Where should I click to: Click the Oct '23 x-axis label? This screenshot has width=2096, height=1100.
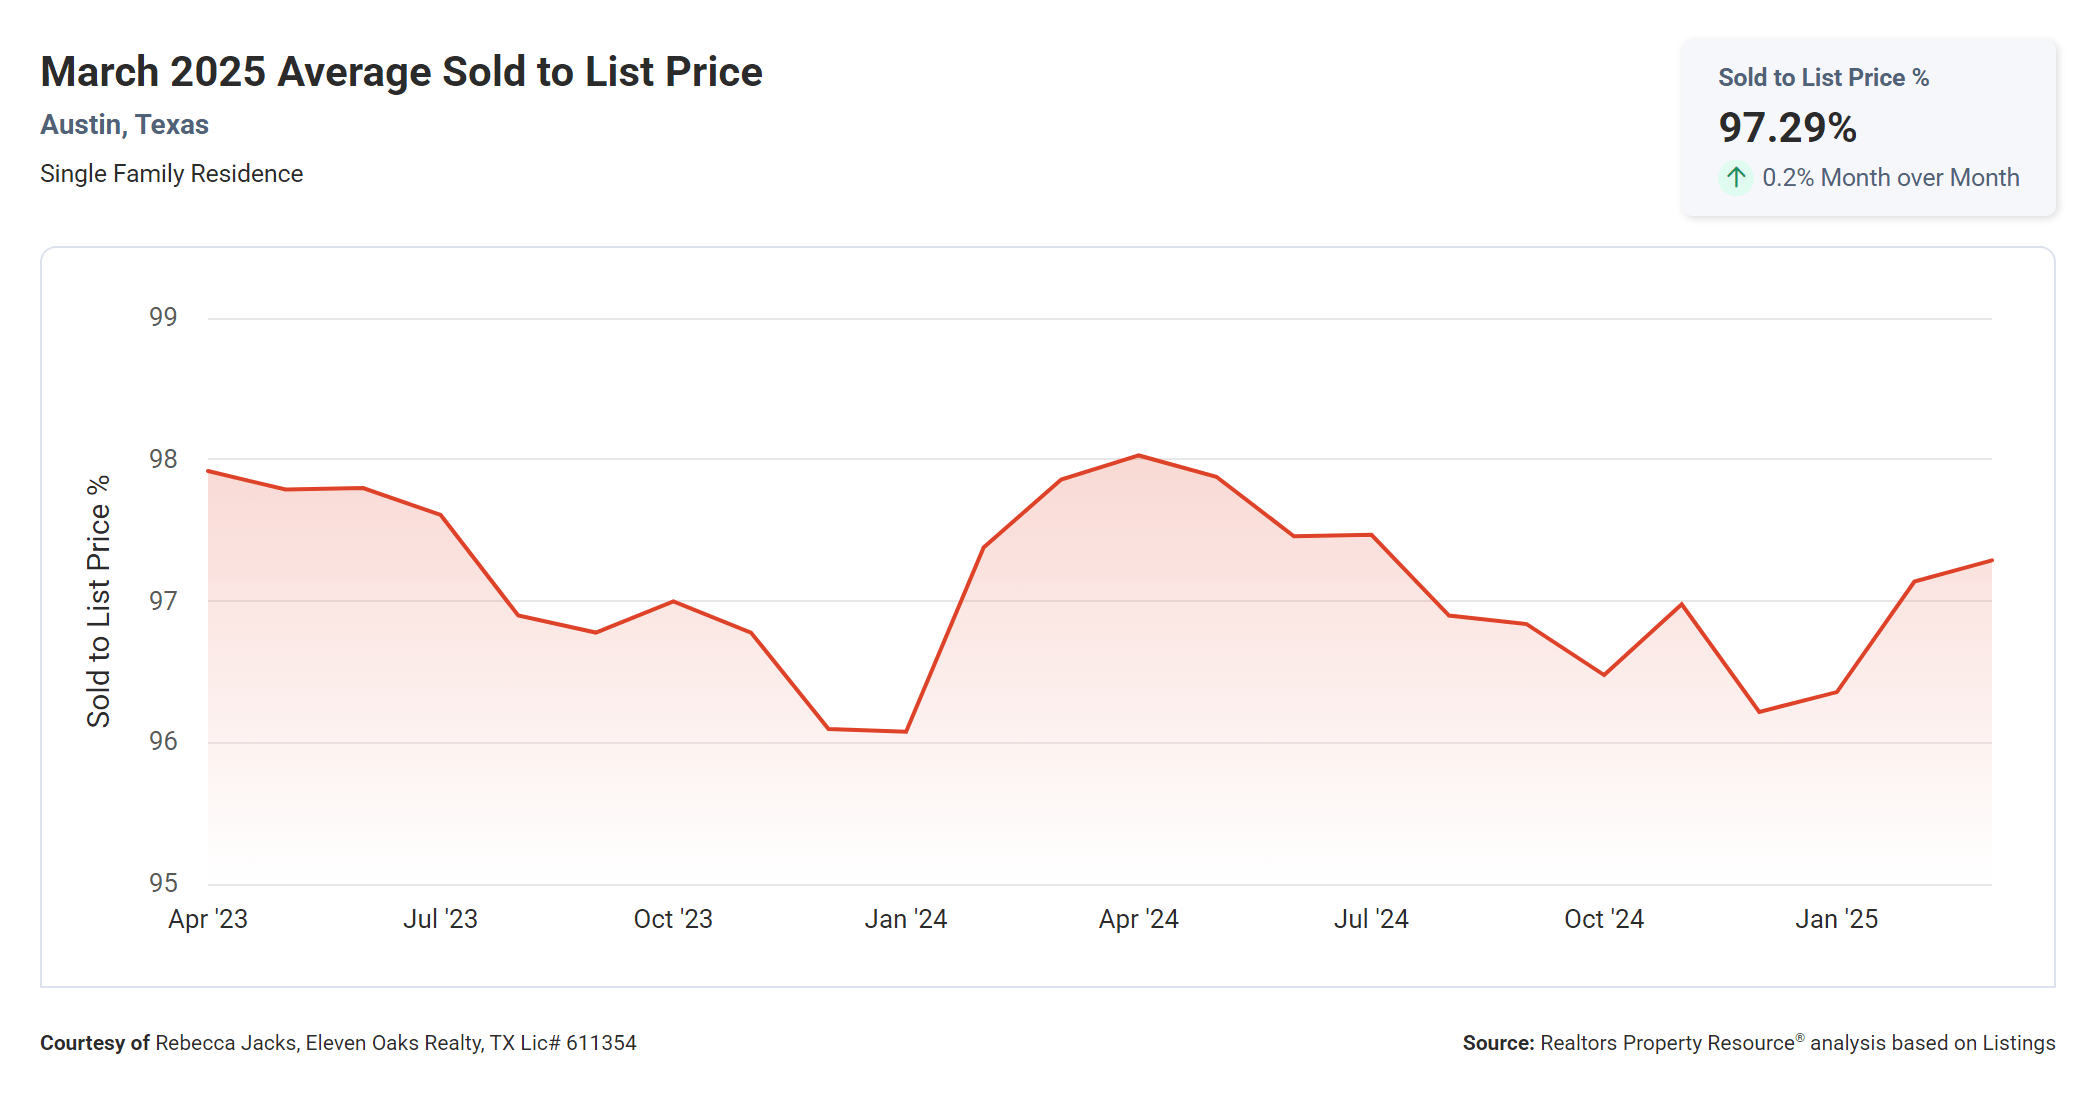[x=673, y=919]
